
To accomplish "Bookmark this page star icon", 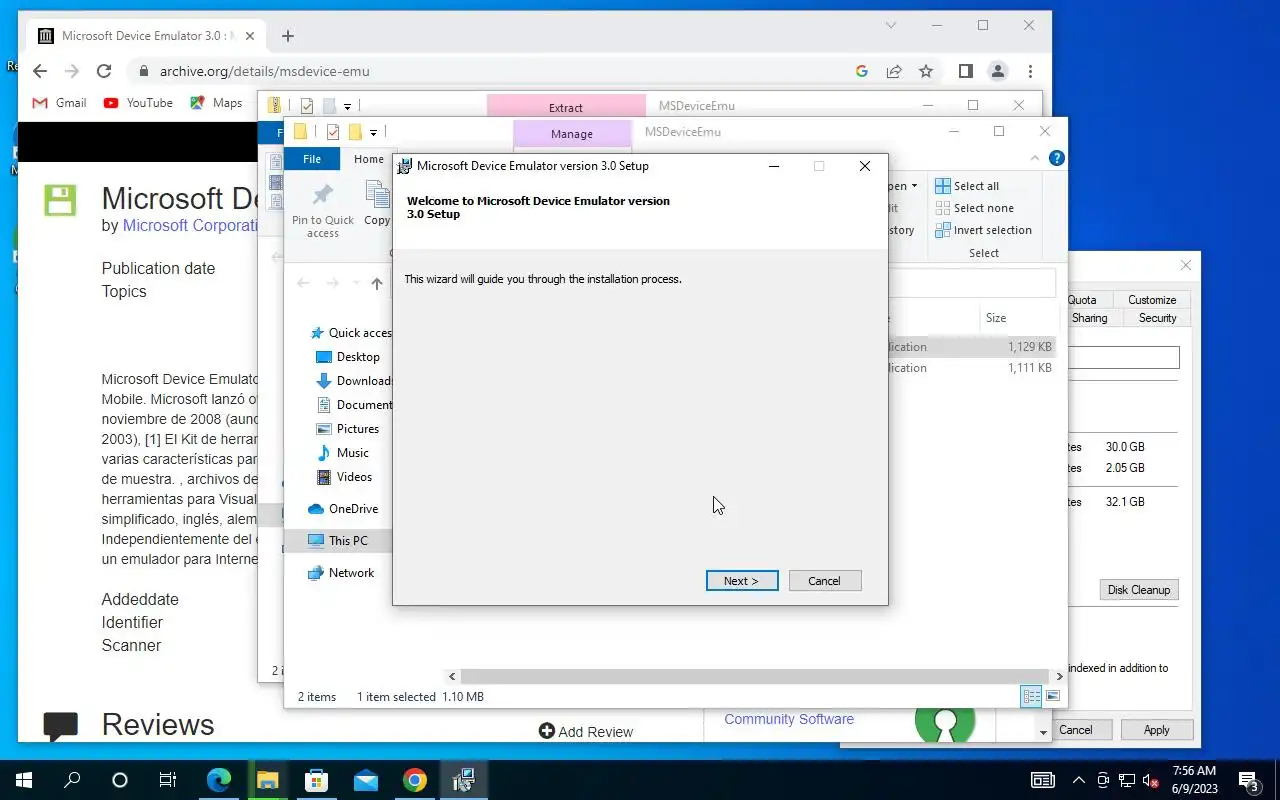I will coord(926,71).
